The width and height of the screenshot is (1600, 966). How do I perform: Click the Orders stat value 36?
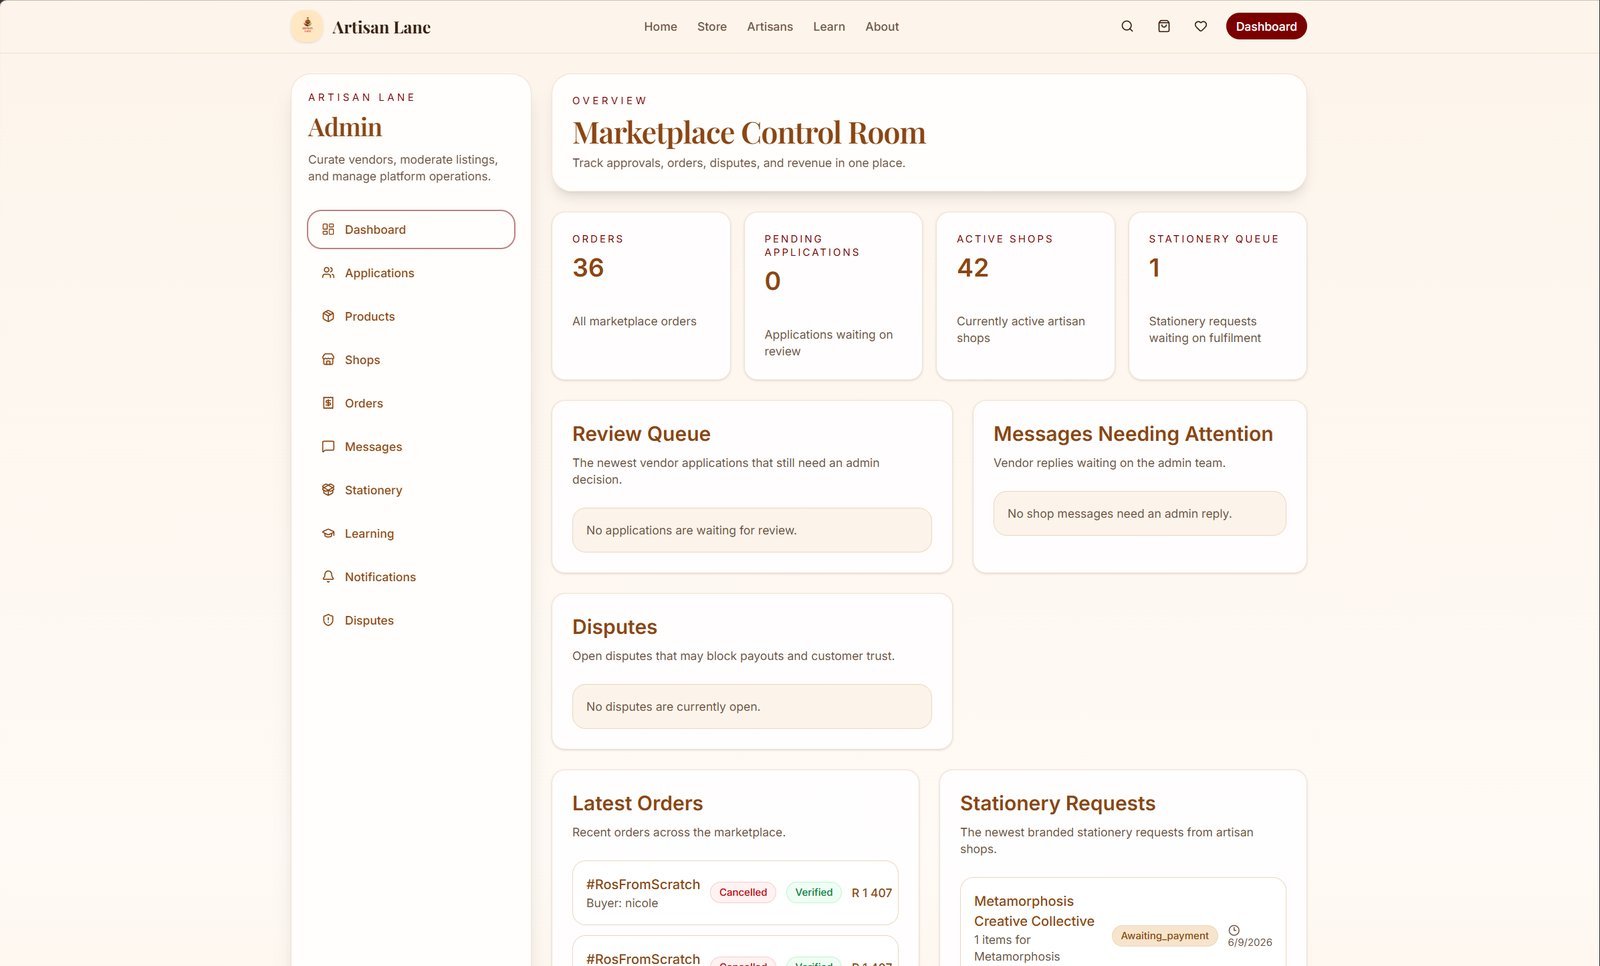(588, 268)
